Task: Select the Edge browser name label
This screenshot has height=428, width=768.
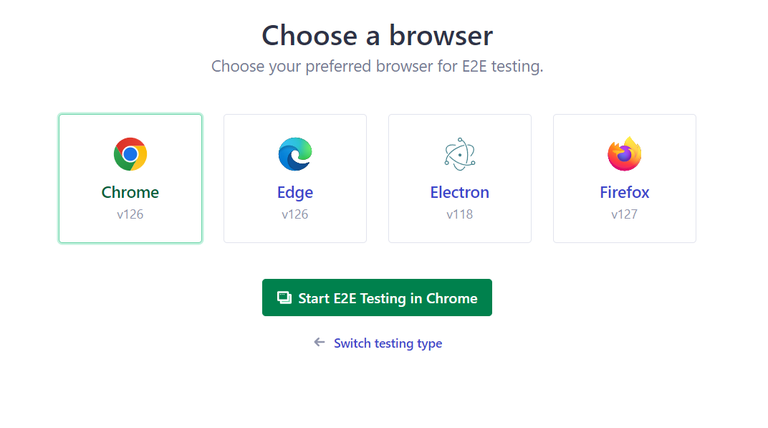Action: (295, 192)
